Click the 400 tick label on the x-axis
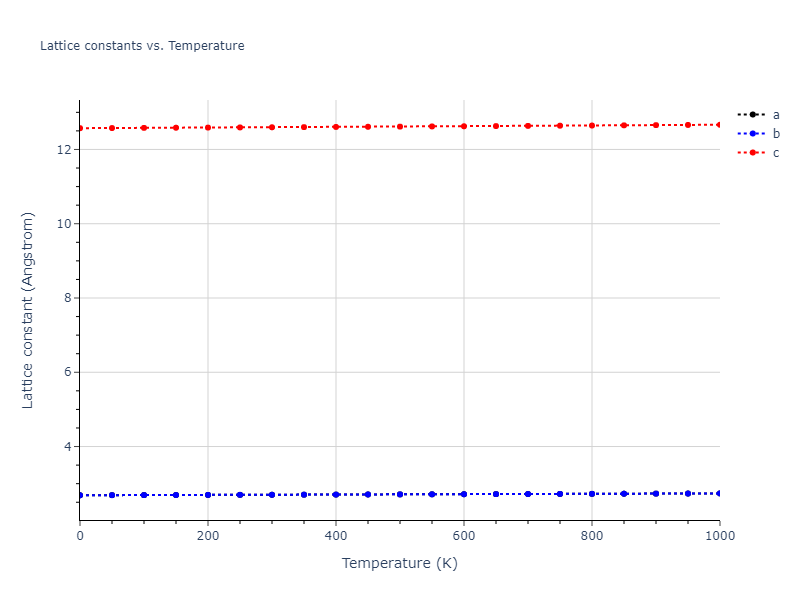The height and width of the screenshot is (600, 800). click(x=336, y=536)
